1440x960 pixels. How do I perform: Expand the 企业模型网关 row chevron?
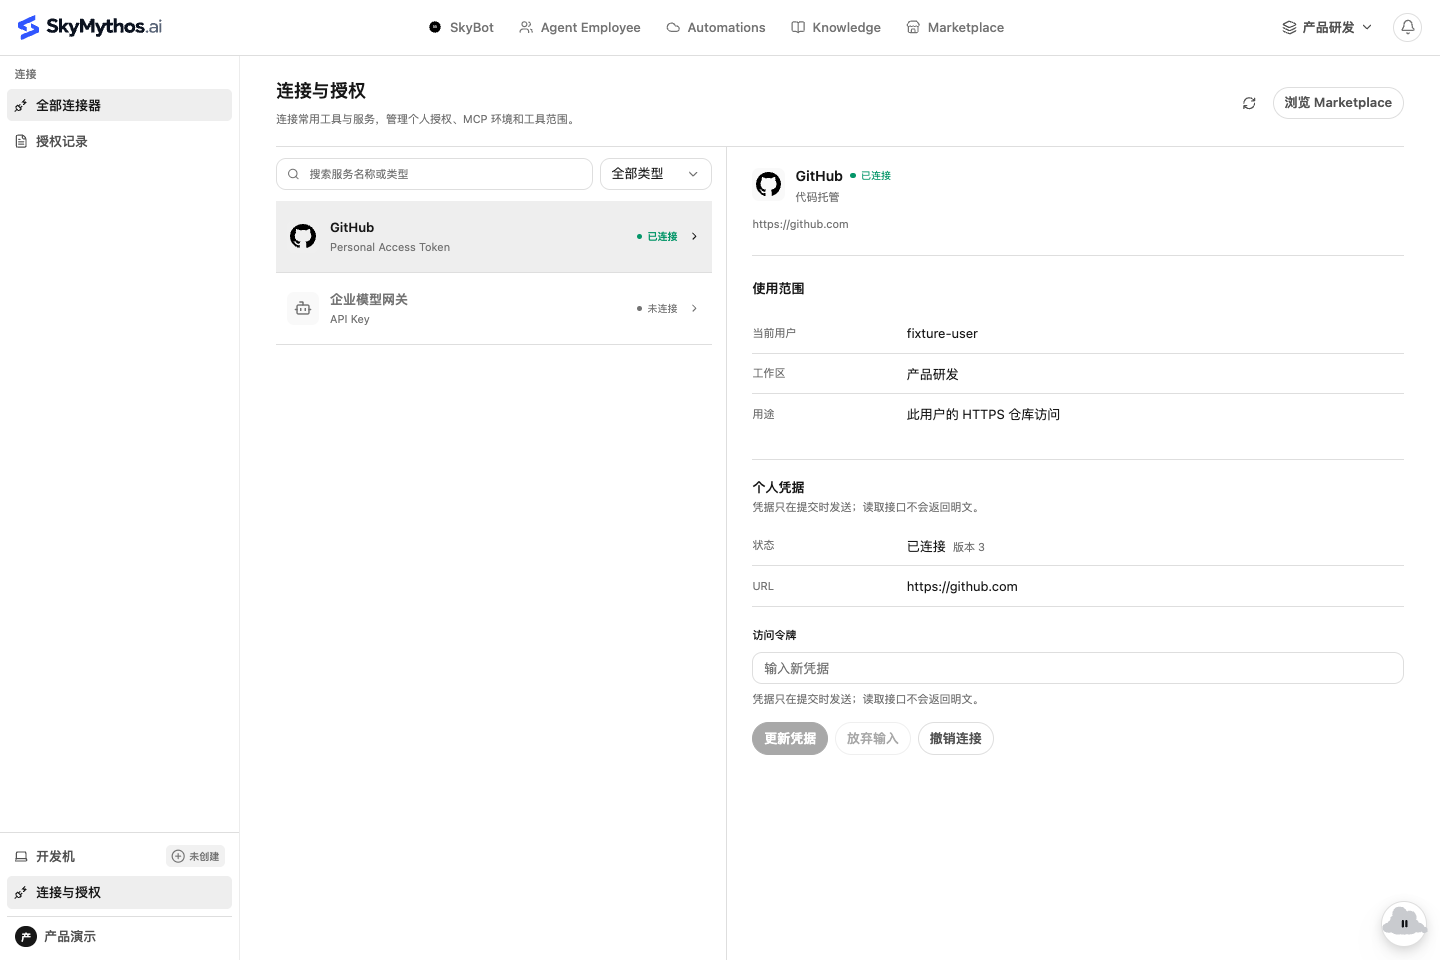click(x=694, y=309)
